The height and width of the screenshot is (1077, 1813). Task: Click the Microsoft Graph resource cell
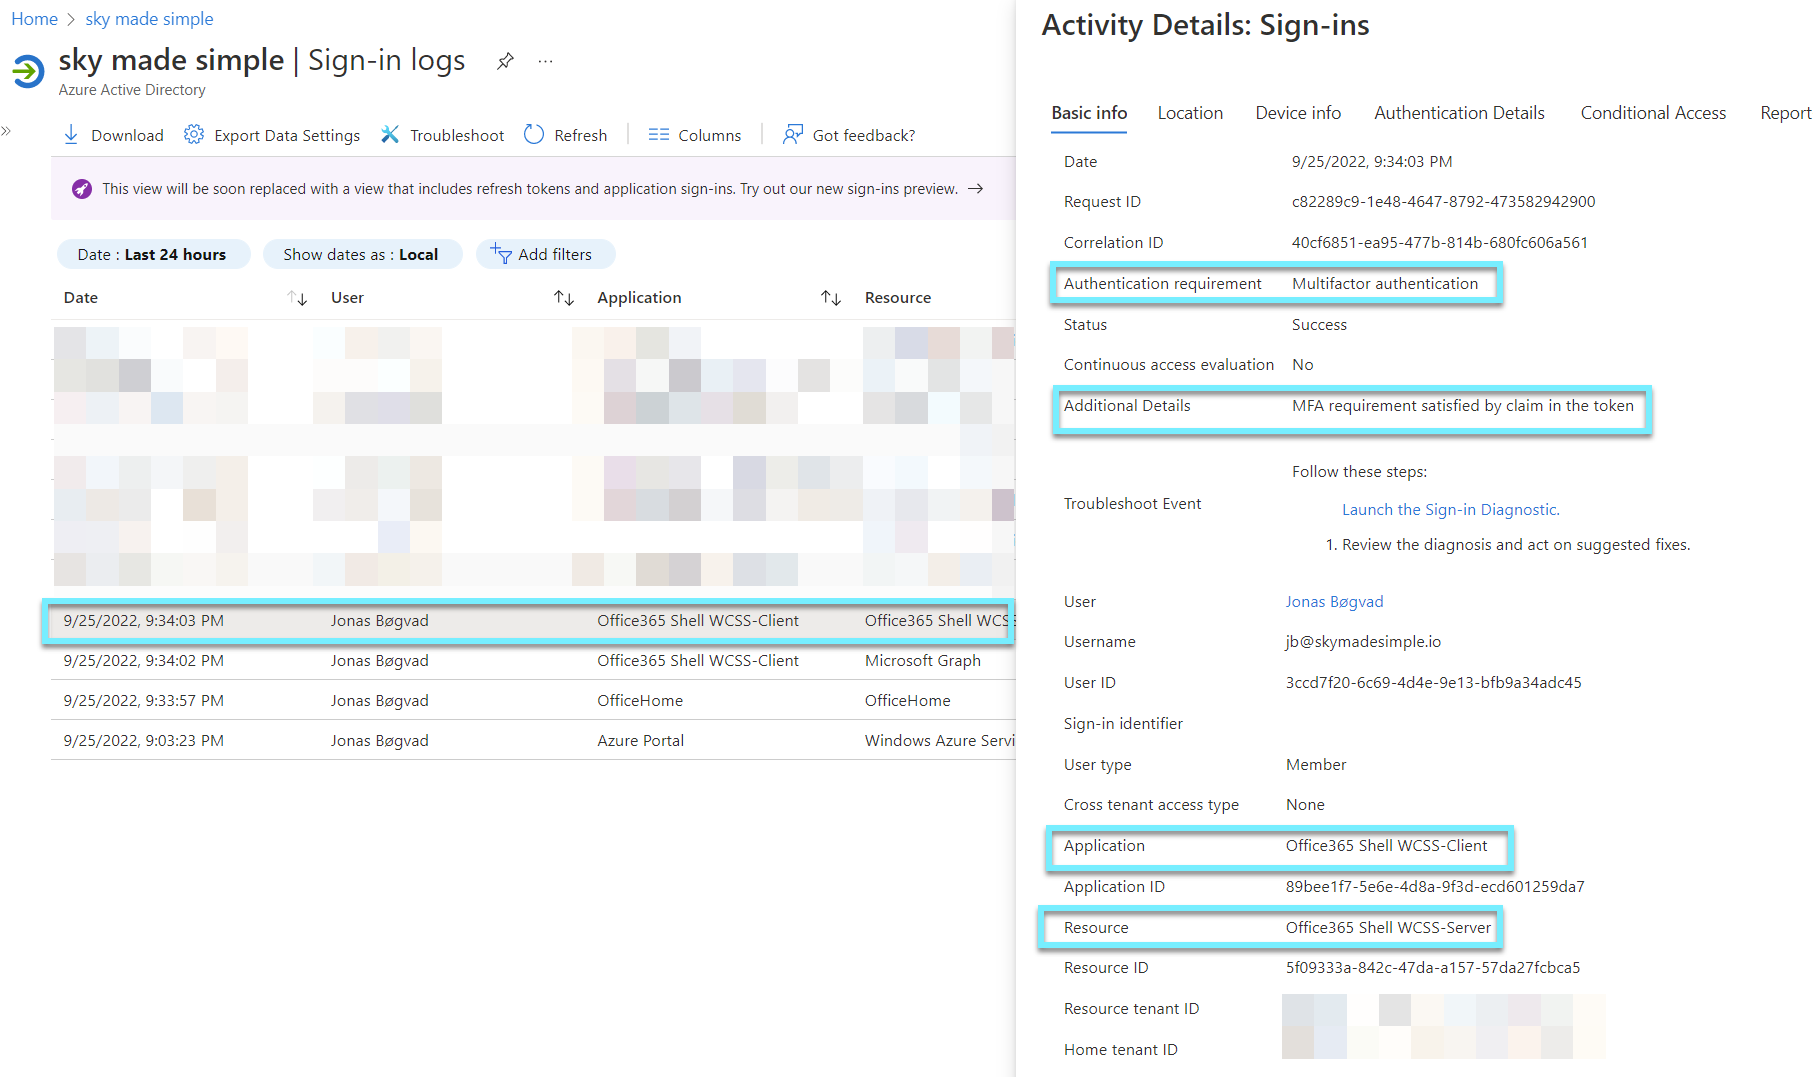click(922, 661)
